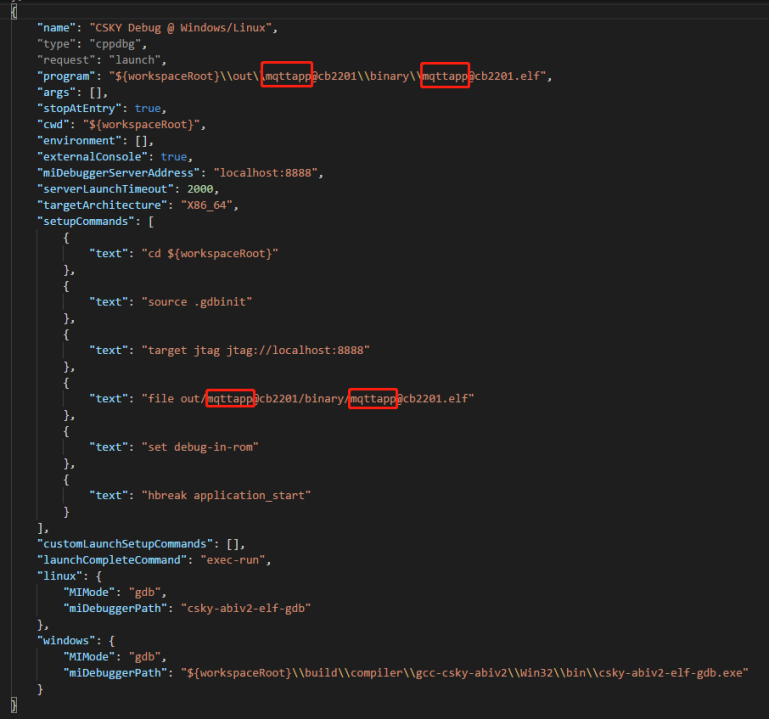Click the "target jtag jtag://localhost:8888" command

pos(255,351)
